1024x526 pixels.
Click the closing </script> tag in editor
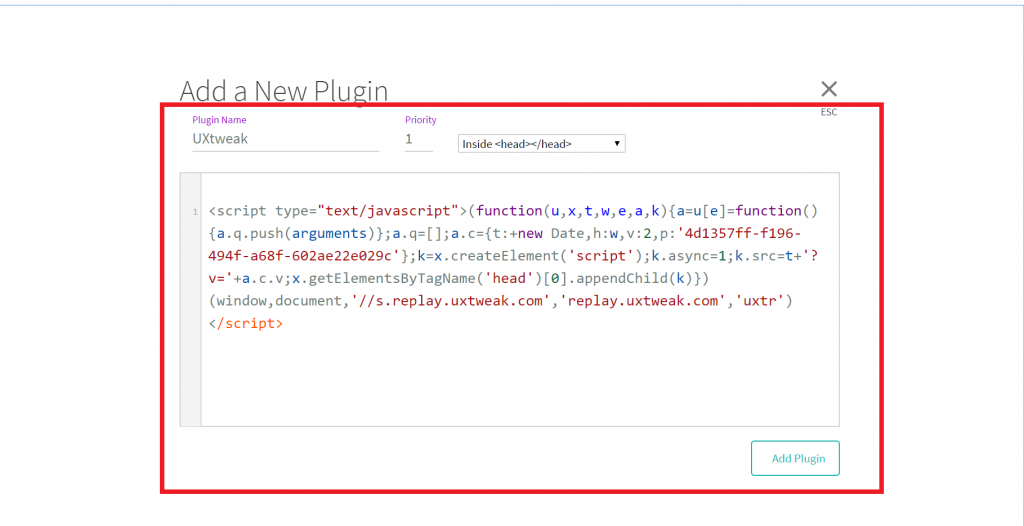point(246,323)
